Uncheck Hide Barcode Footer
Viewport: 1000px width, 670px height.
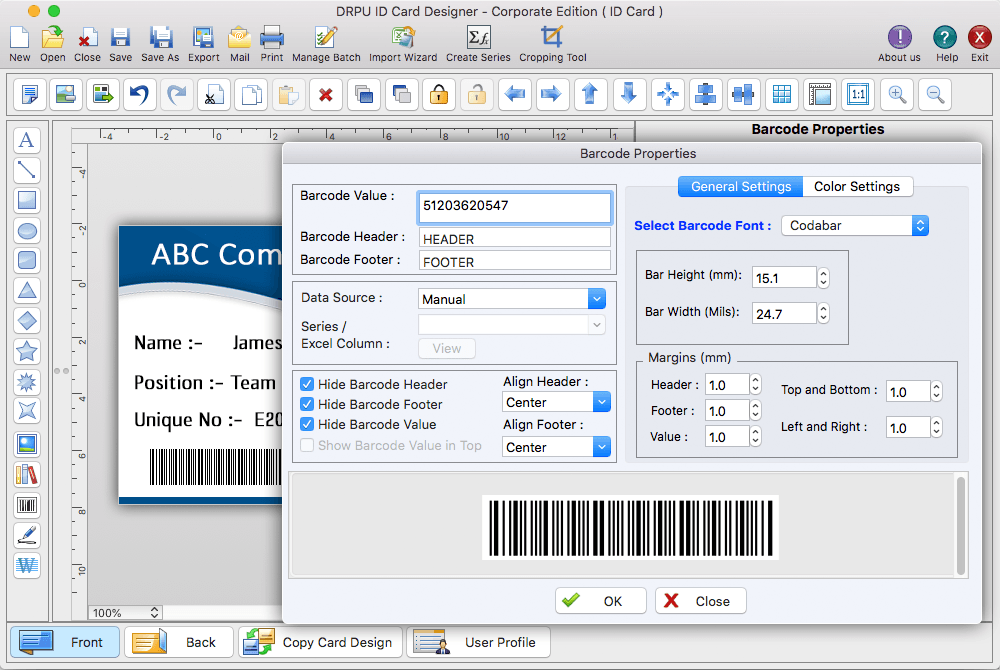(307, 404)
